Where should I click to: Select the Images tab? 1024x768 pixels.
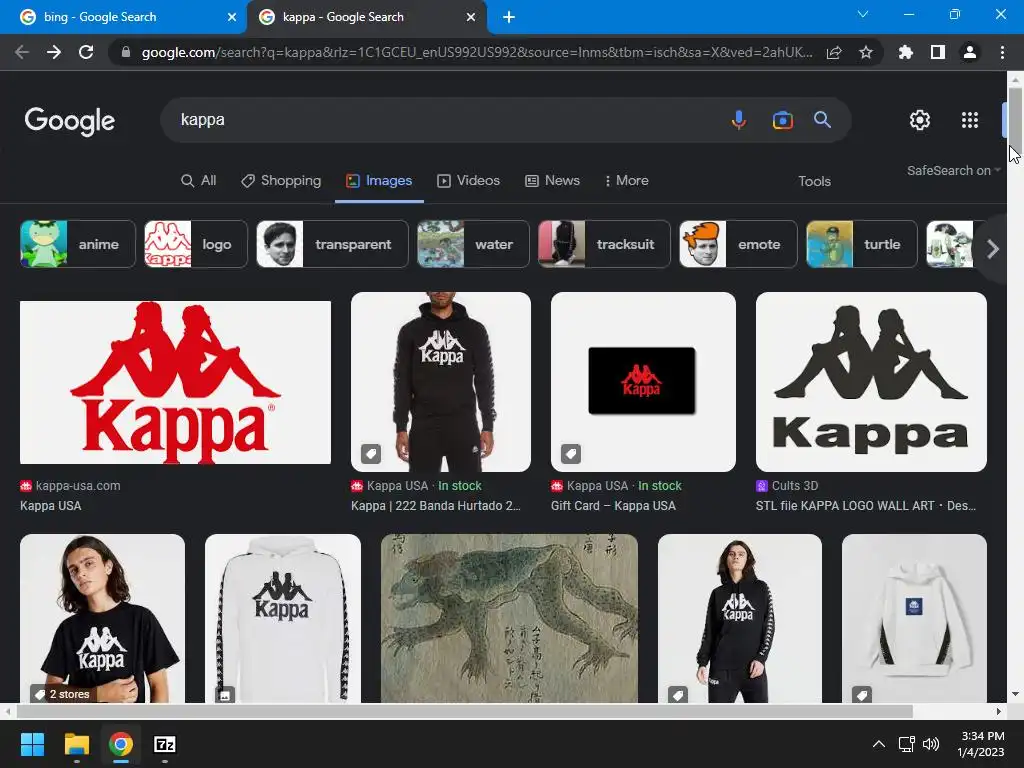pos(379,181)
